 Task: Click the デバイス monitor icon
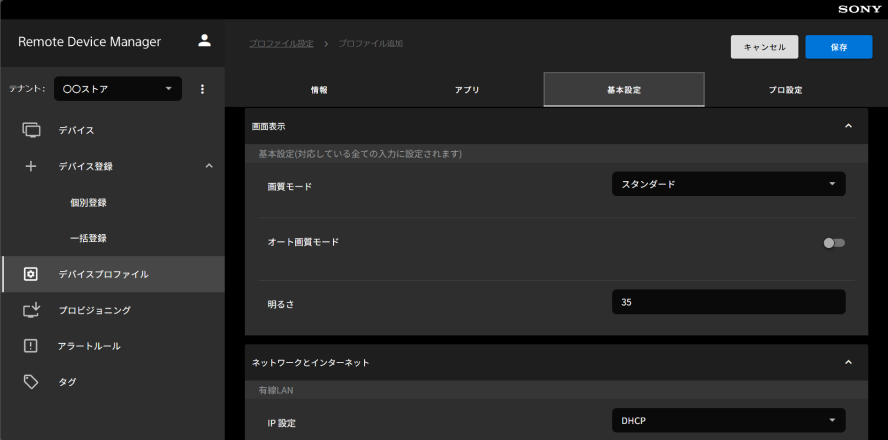[31, 130]
